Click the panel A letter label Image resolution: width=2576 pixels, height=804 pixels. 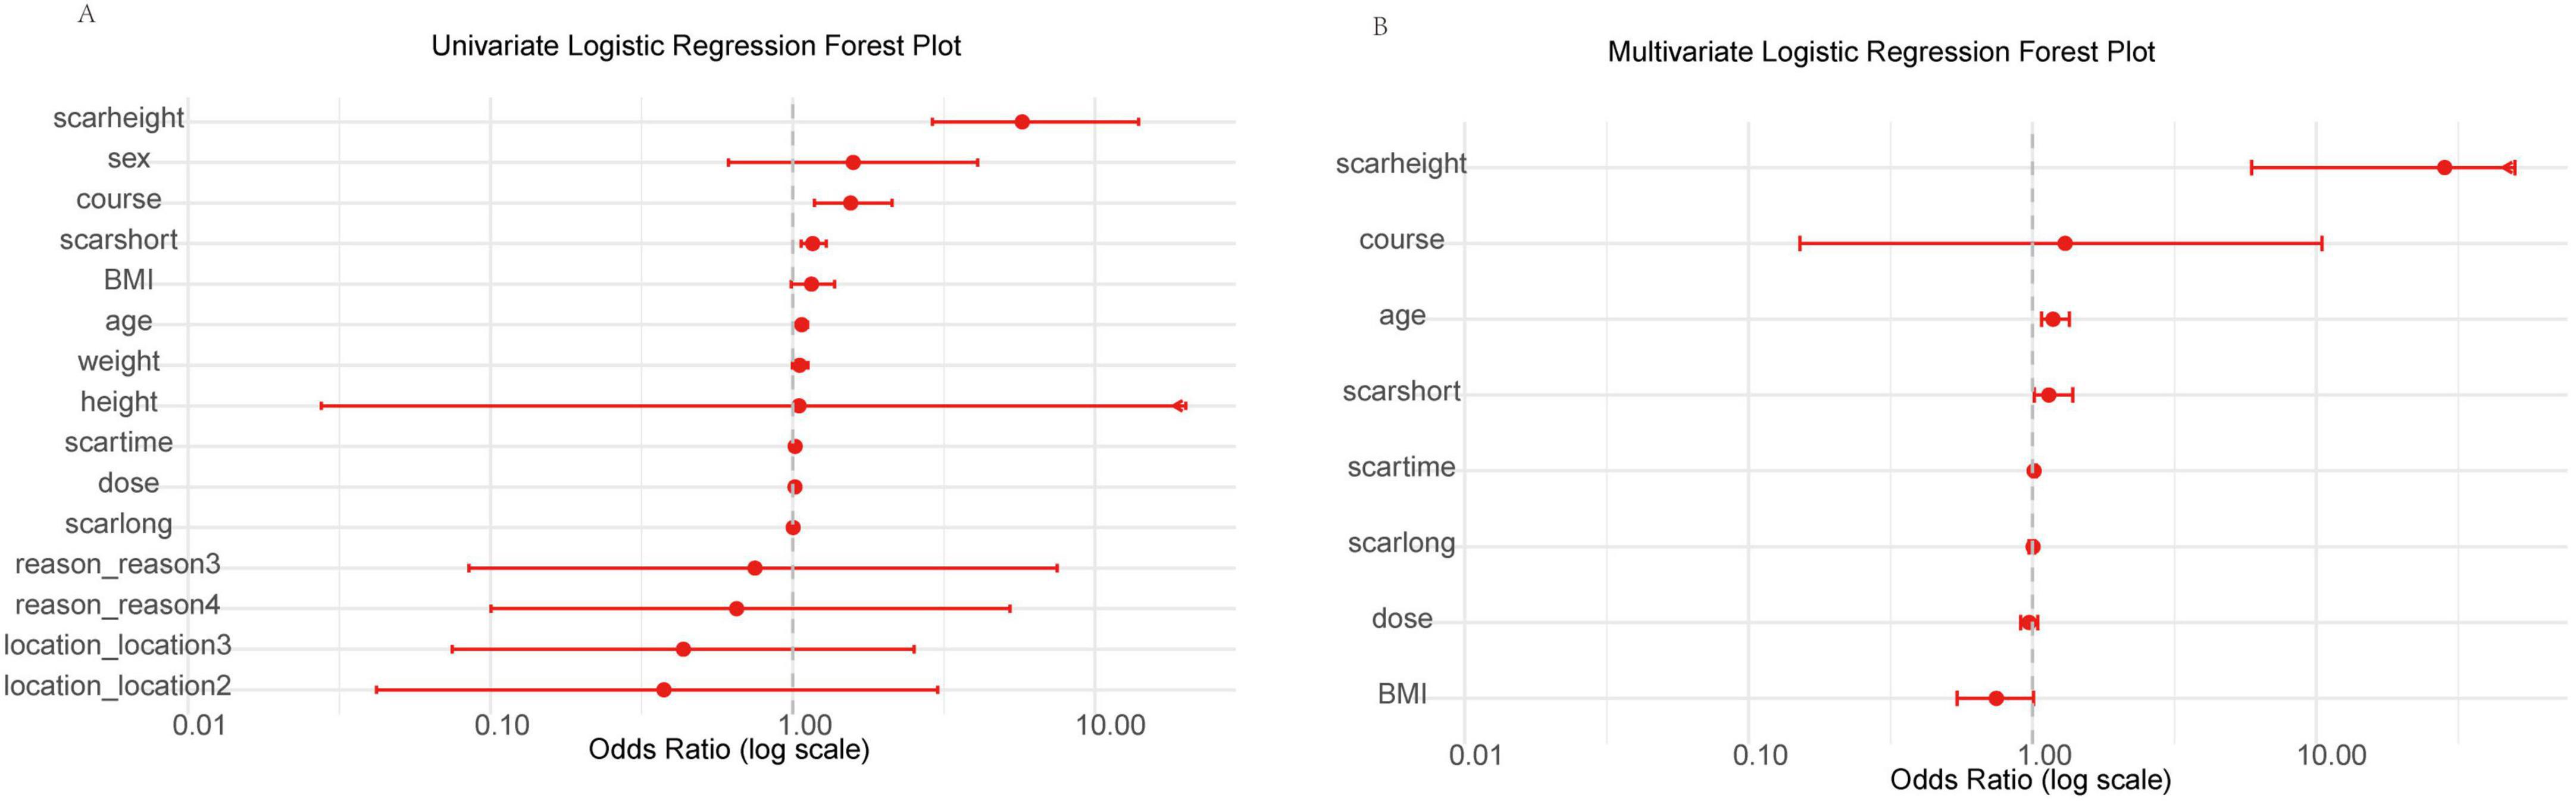coord(86,14)
